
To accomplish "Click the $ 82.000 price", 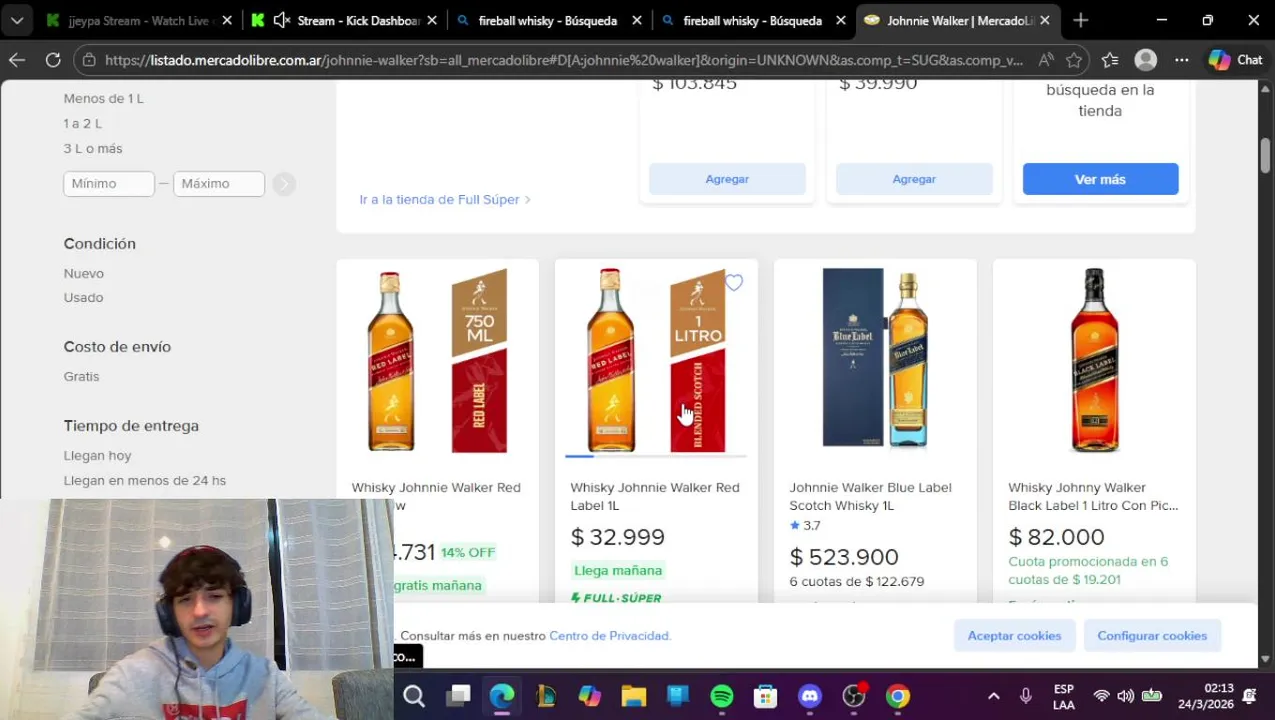I will point(1056,537).
